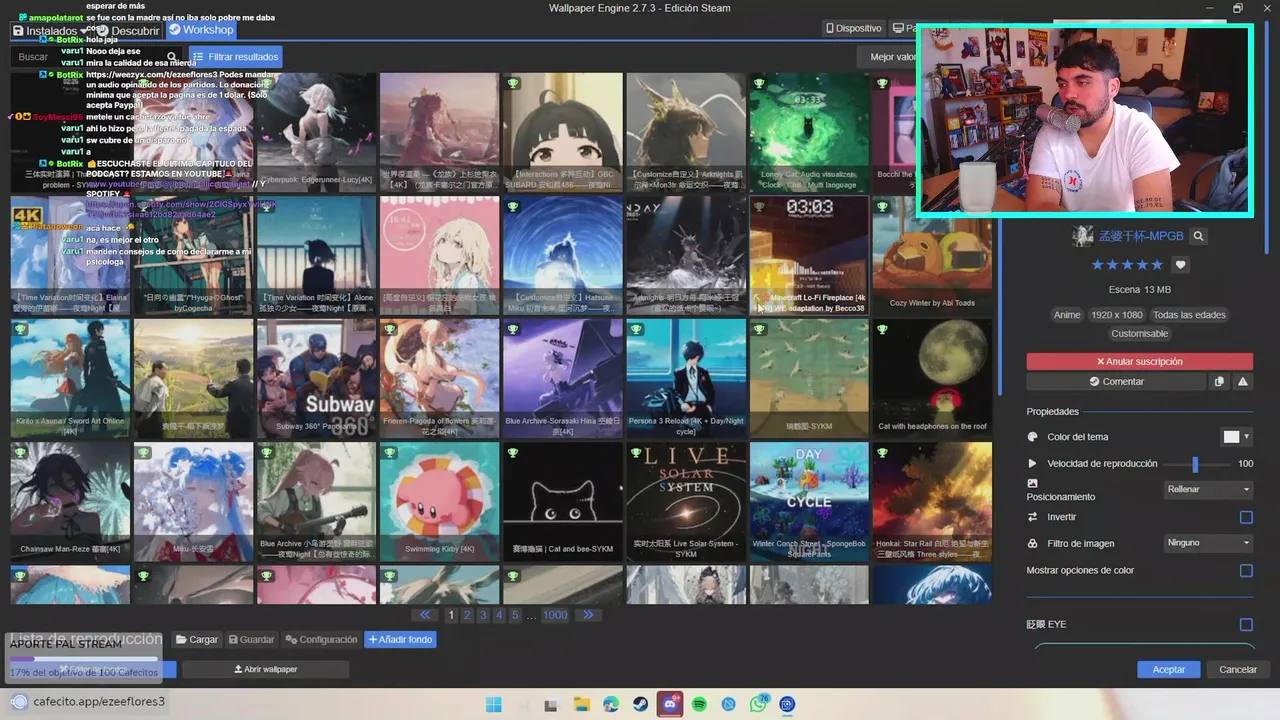Image resolution: width=1280 pixels, height=720 pixels.
Task: Click Abrir wallpaper button
Action: point(266,669)
